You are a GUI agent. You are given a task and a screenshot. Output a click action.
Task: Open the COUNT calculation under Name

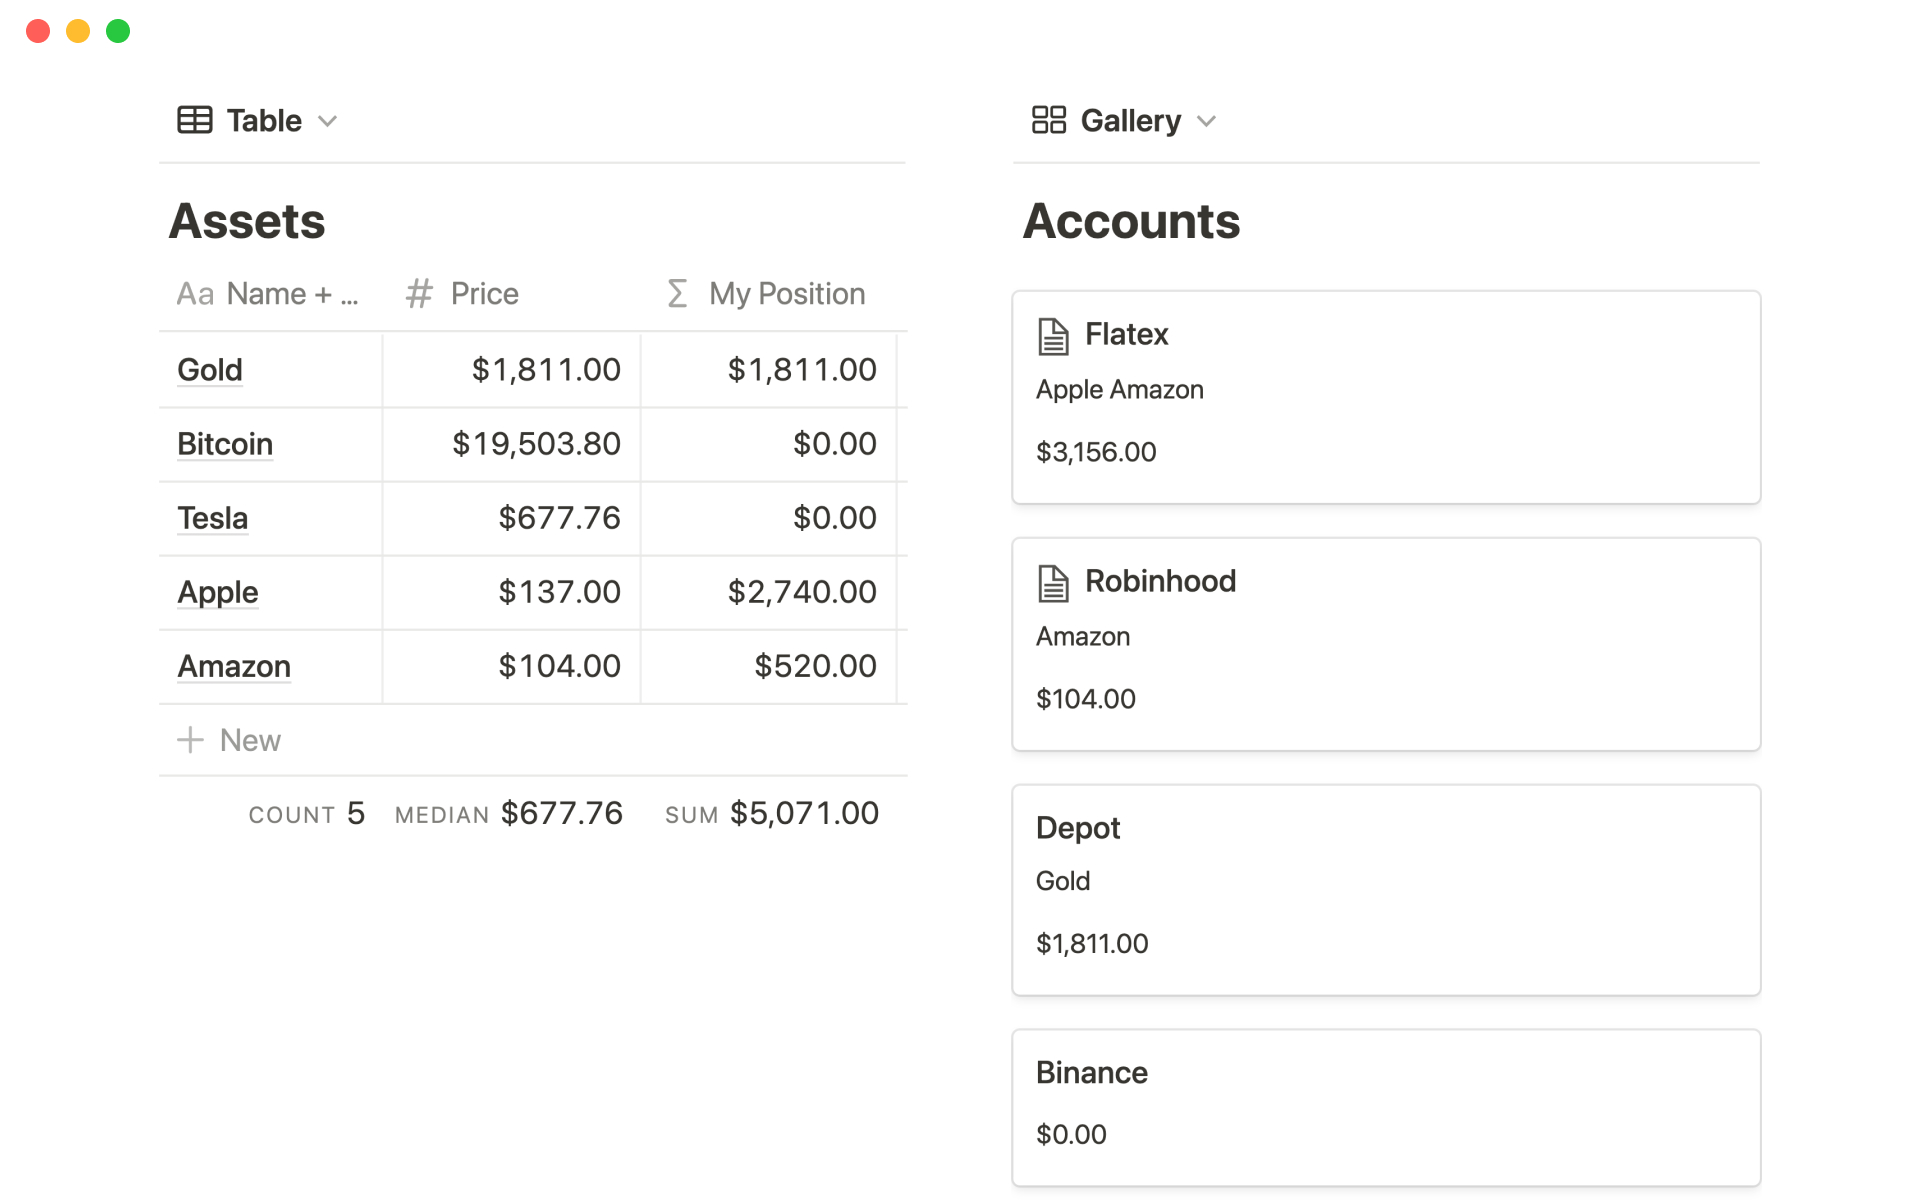pos(306,814)
